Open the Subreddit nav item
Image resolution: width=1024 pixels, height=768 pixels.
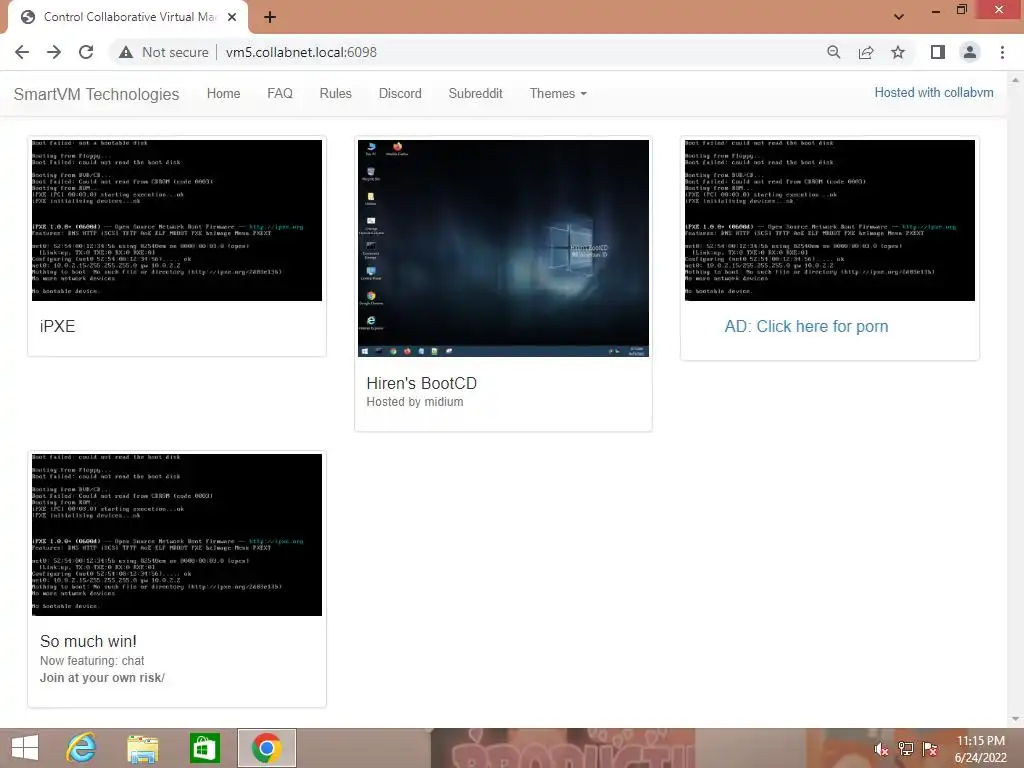tap(475, 93)
